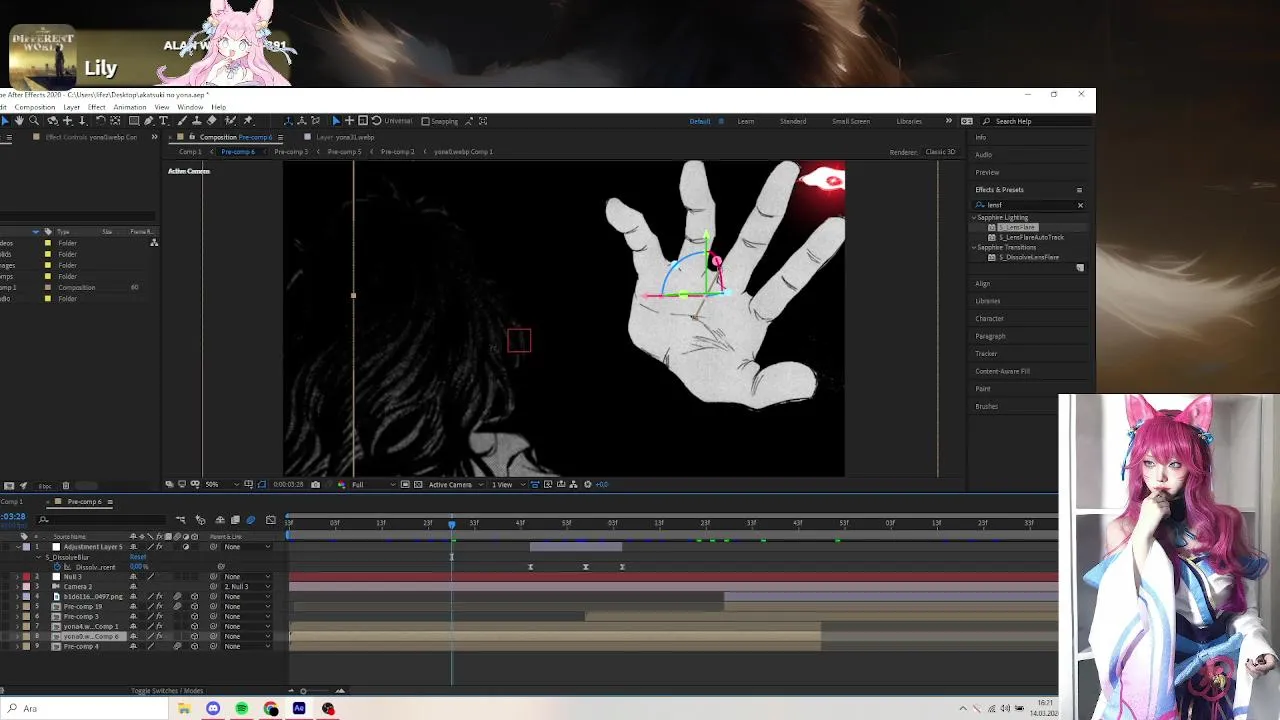Open the Window menu
This screenshot has height=720, width=1280.
click(190, 107)
